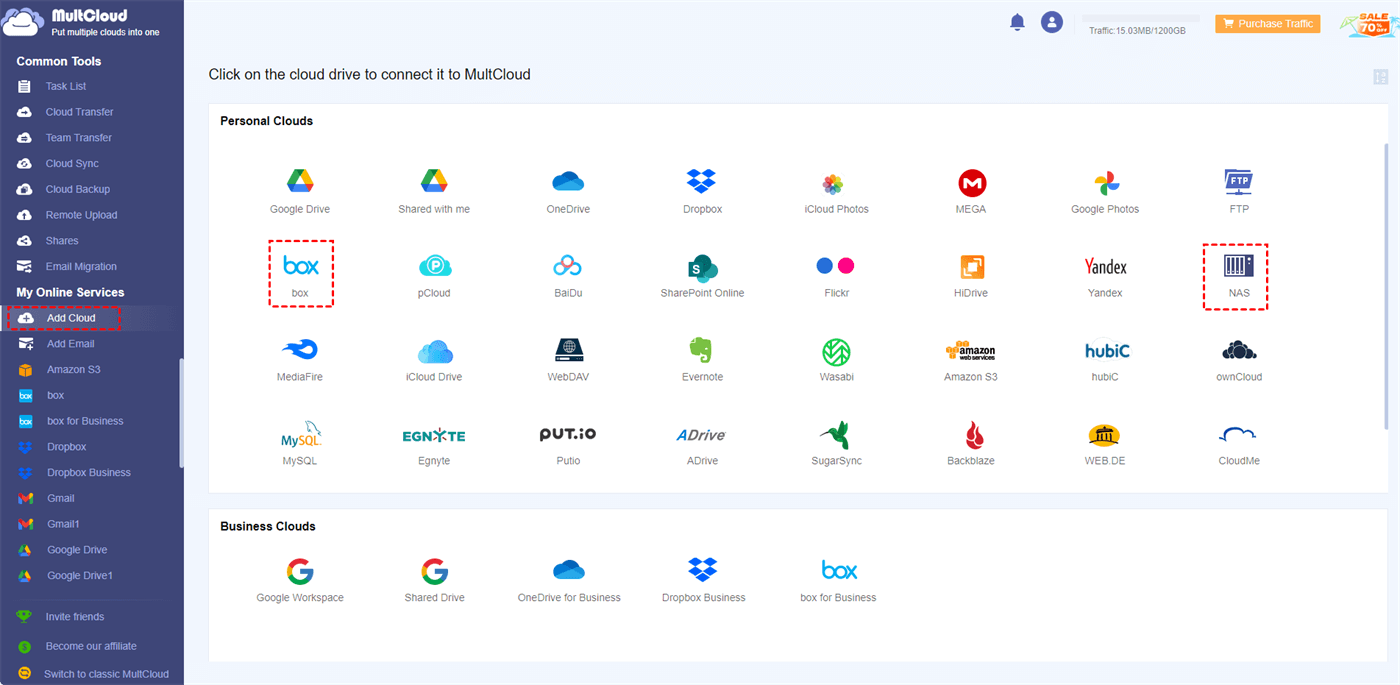Viewport: 1400px width, 685px height.
Task: Add the BaiDu cloud drive
Action: (x=568, y=266)
